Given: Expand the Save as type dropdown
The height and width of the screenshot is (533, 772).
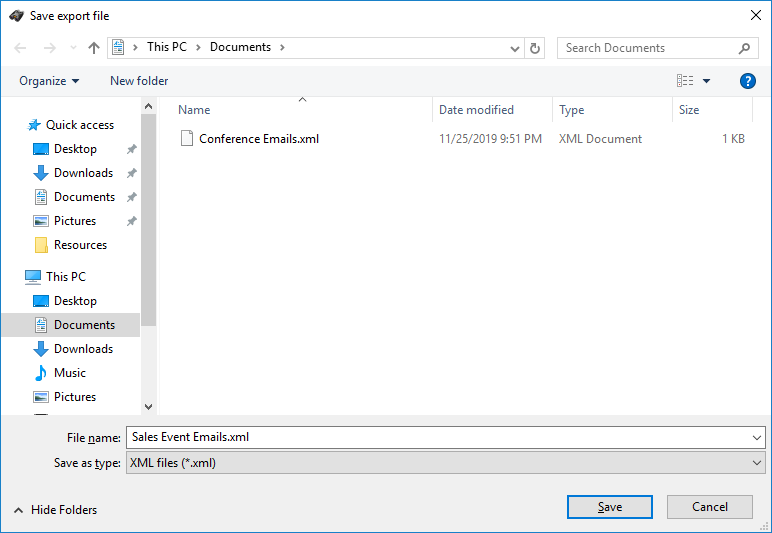Looking at the screenshot, I should [756, 463].
